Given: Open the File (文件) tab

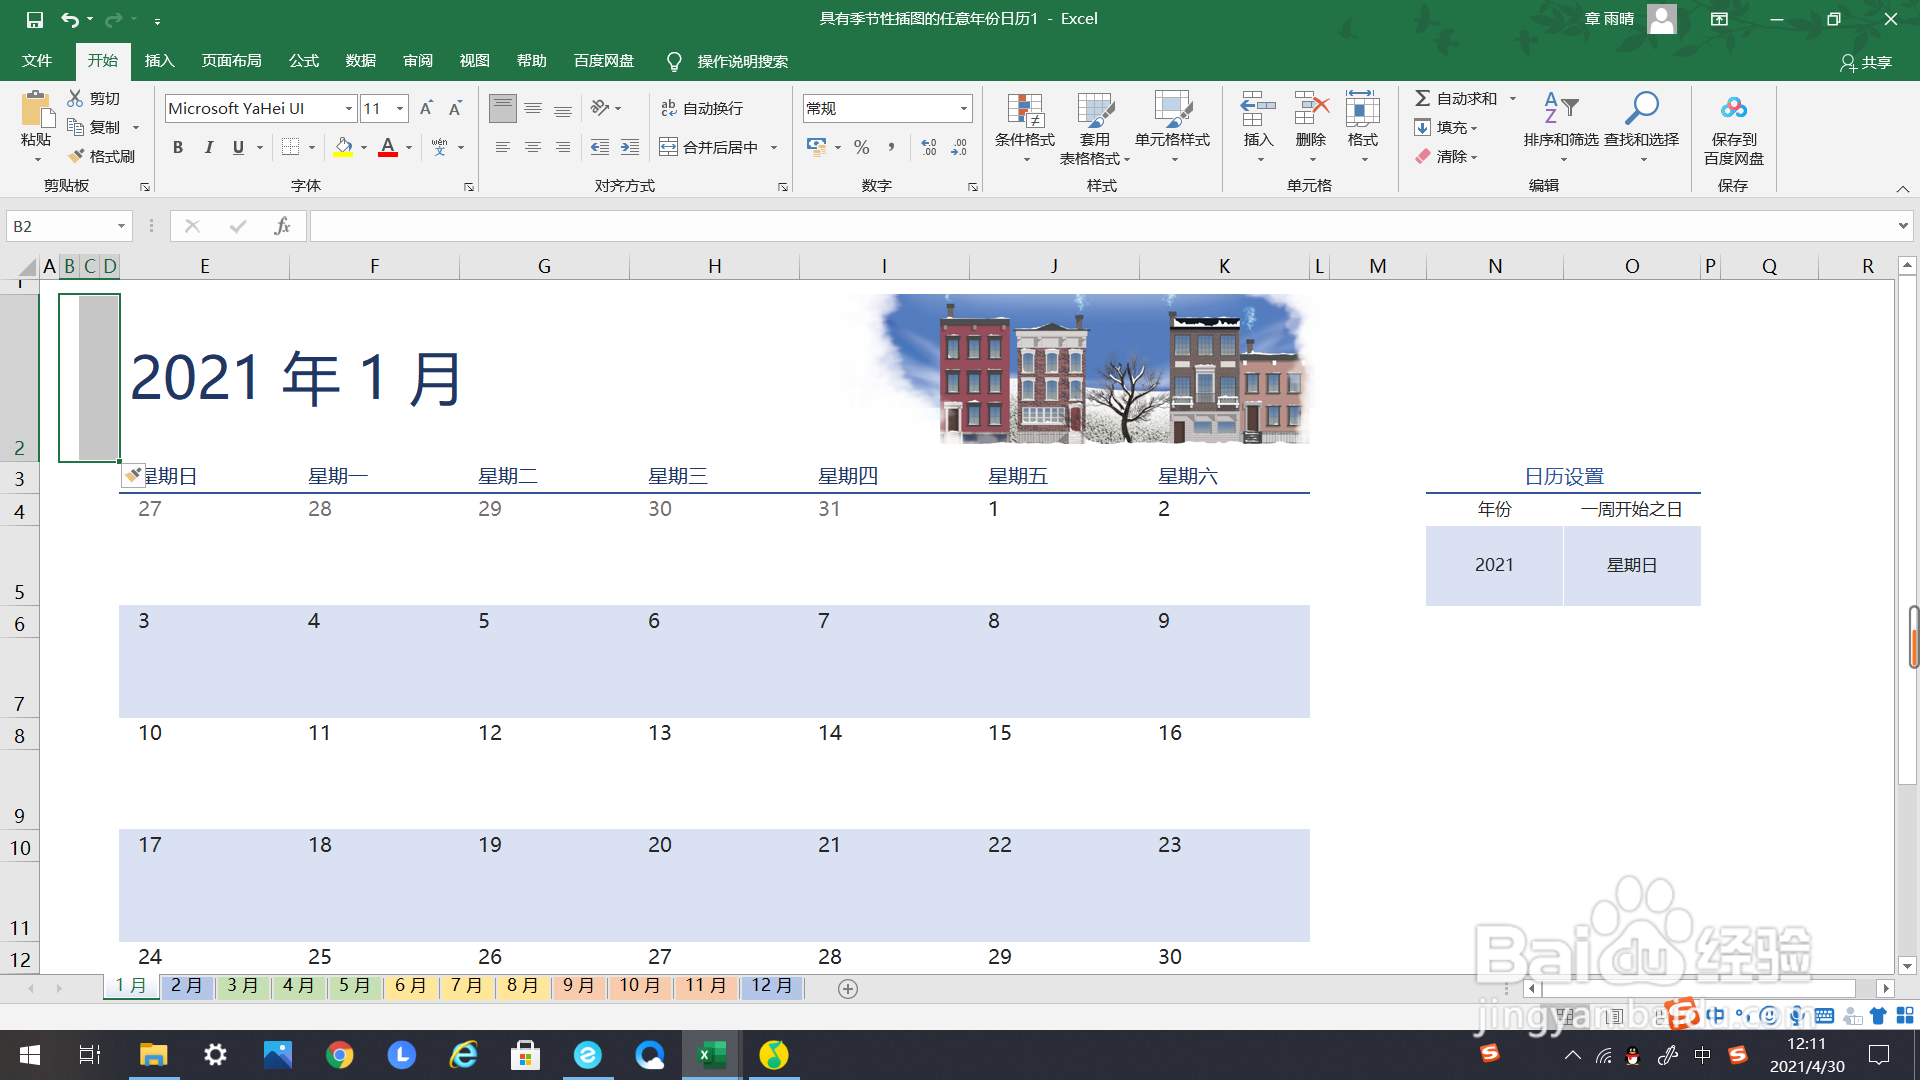Looking at the screenshot, I should click(x=37, y=61).
